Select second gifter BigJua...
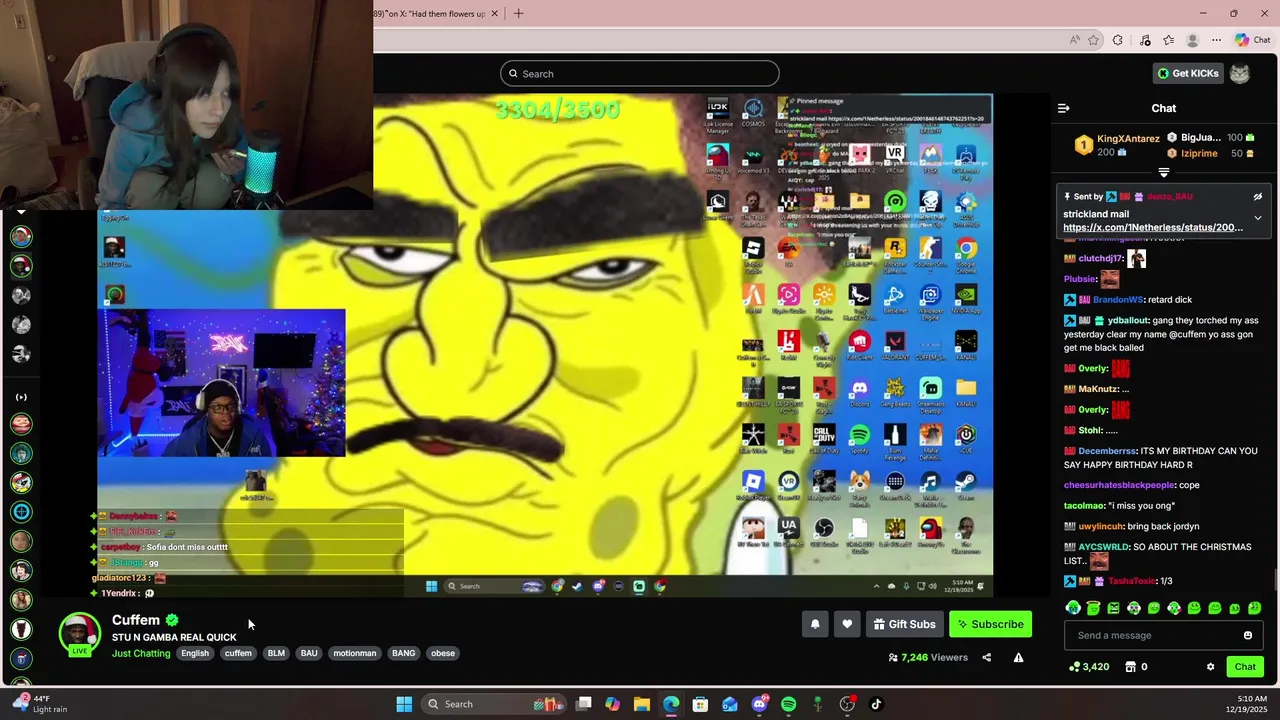This screenshot has width=1280, height=720. pos(1201,137)
